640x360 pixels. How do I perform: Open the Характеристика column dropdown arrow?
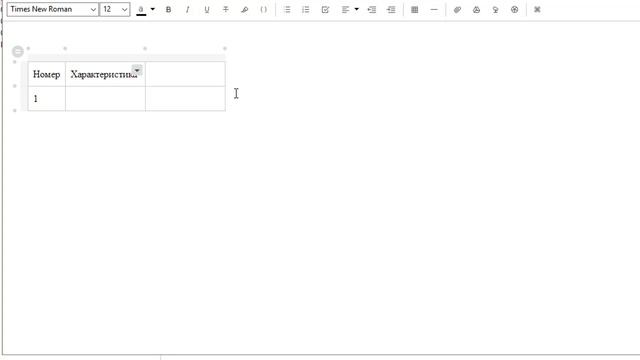tap(137, 70)
